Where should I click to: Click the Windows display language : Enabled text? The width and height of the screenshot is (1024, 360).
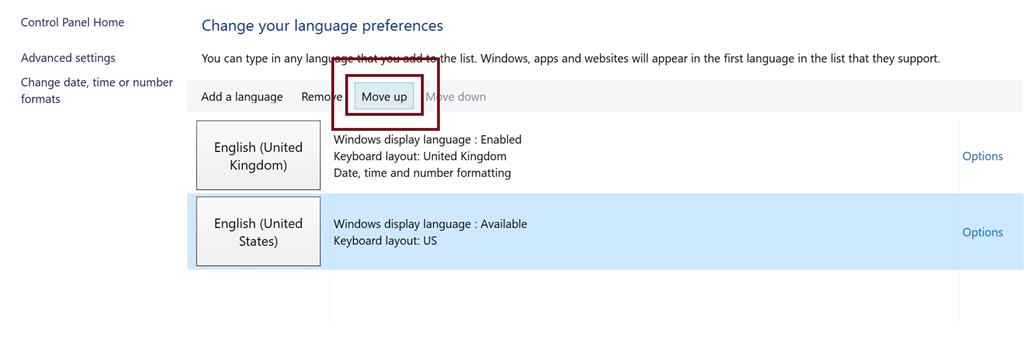[x=428, y=139]
